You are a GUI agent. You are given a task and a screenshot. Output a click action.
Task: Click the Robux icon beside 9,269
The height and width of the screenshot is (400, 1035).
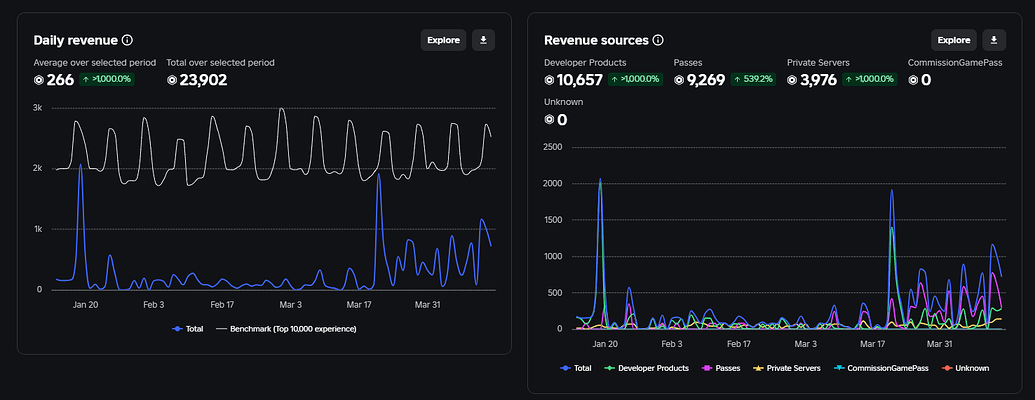pyautogui.click(x=679, y=80)
